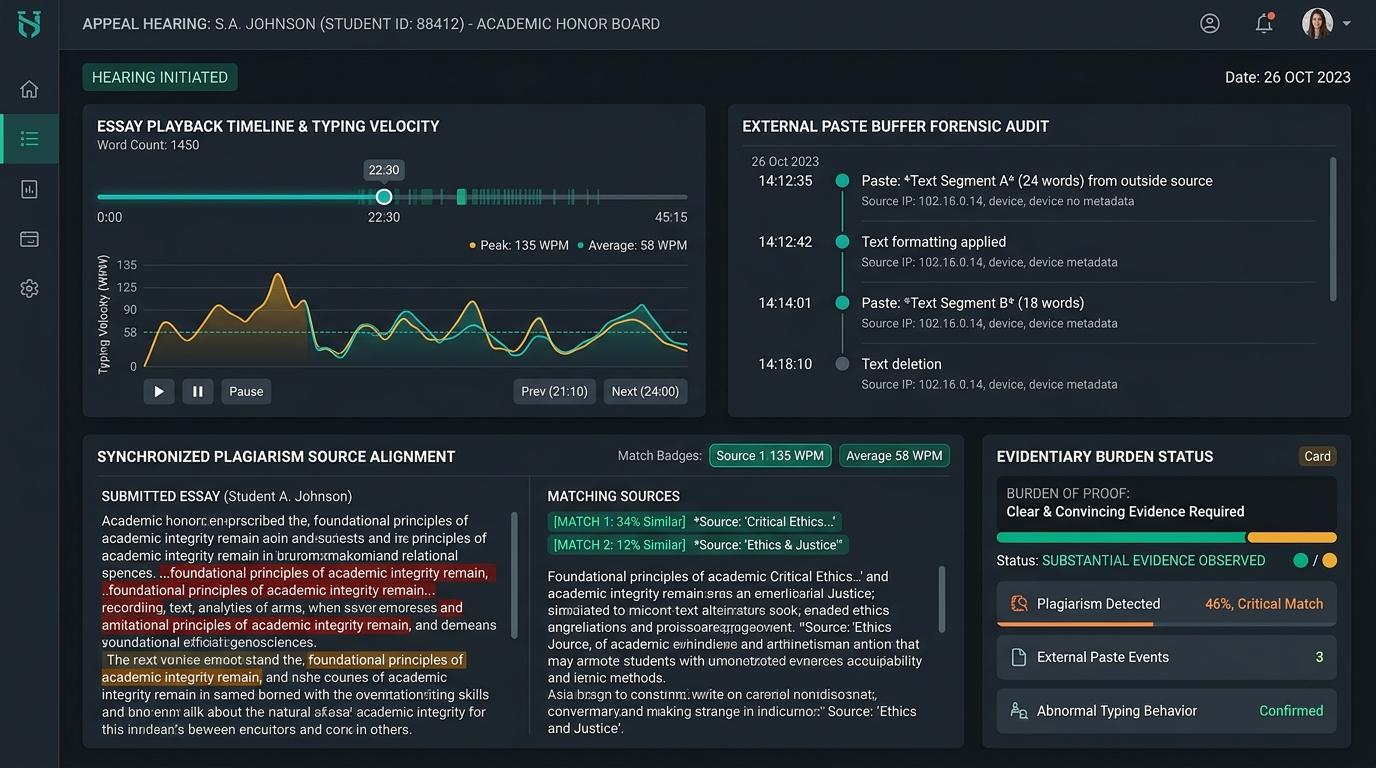Click the app logo icon

pyautogui.click(x=29, y=24)
